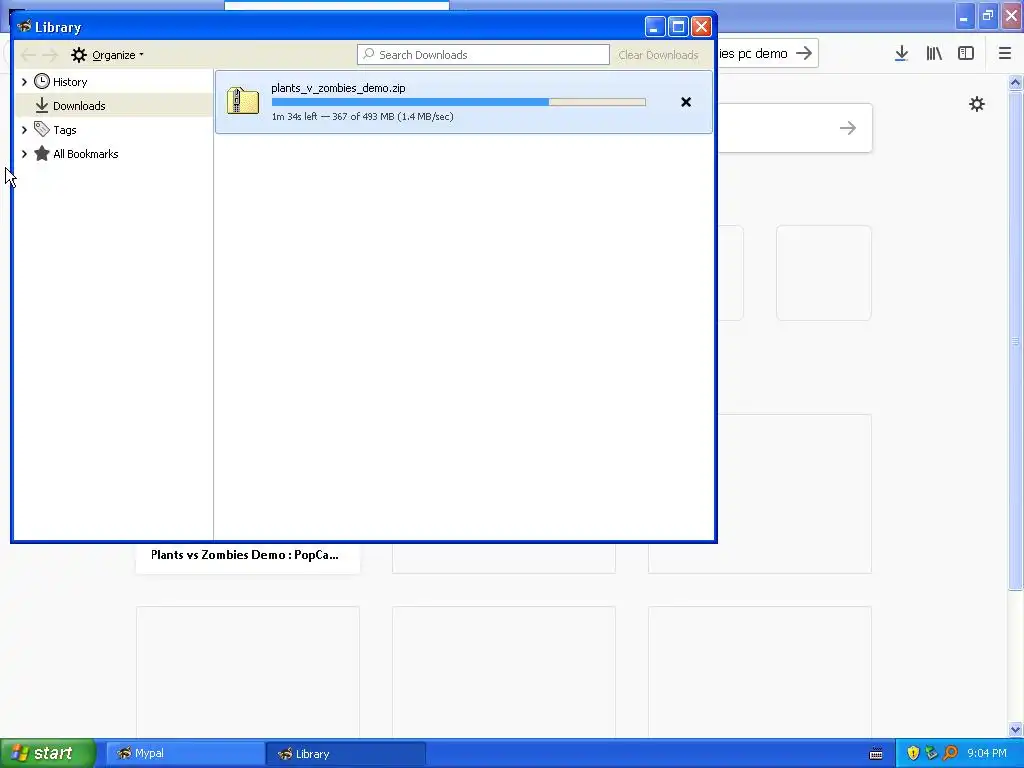Select Tags in Library sidebar
Screen dimensions: 1024x768
(65, 130)
